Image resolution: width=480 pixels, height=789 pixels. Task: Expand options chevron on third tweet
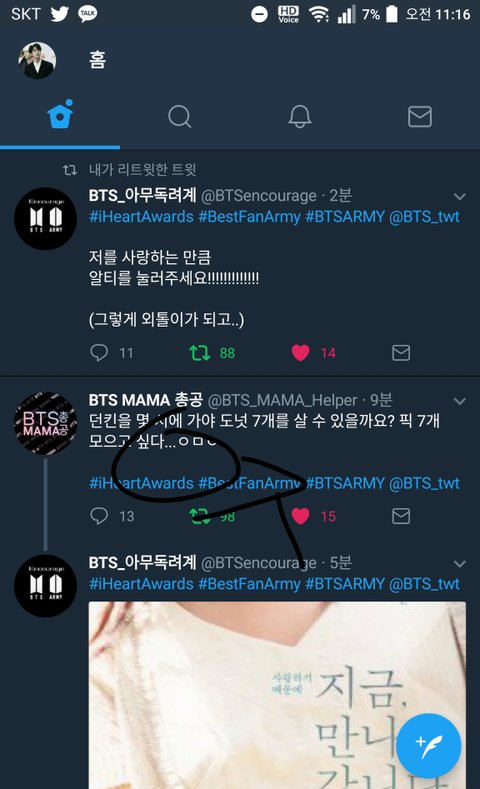pos(459,564)
